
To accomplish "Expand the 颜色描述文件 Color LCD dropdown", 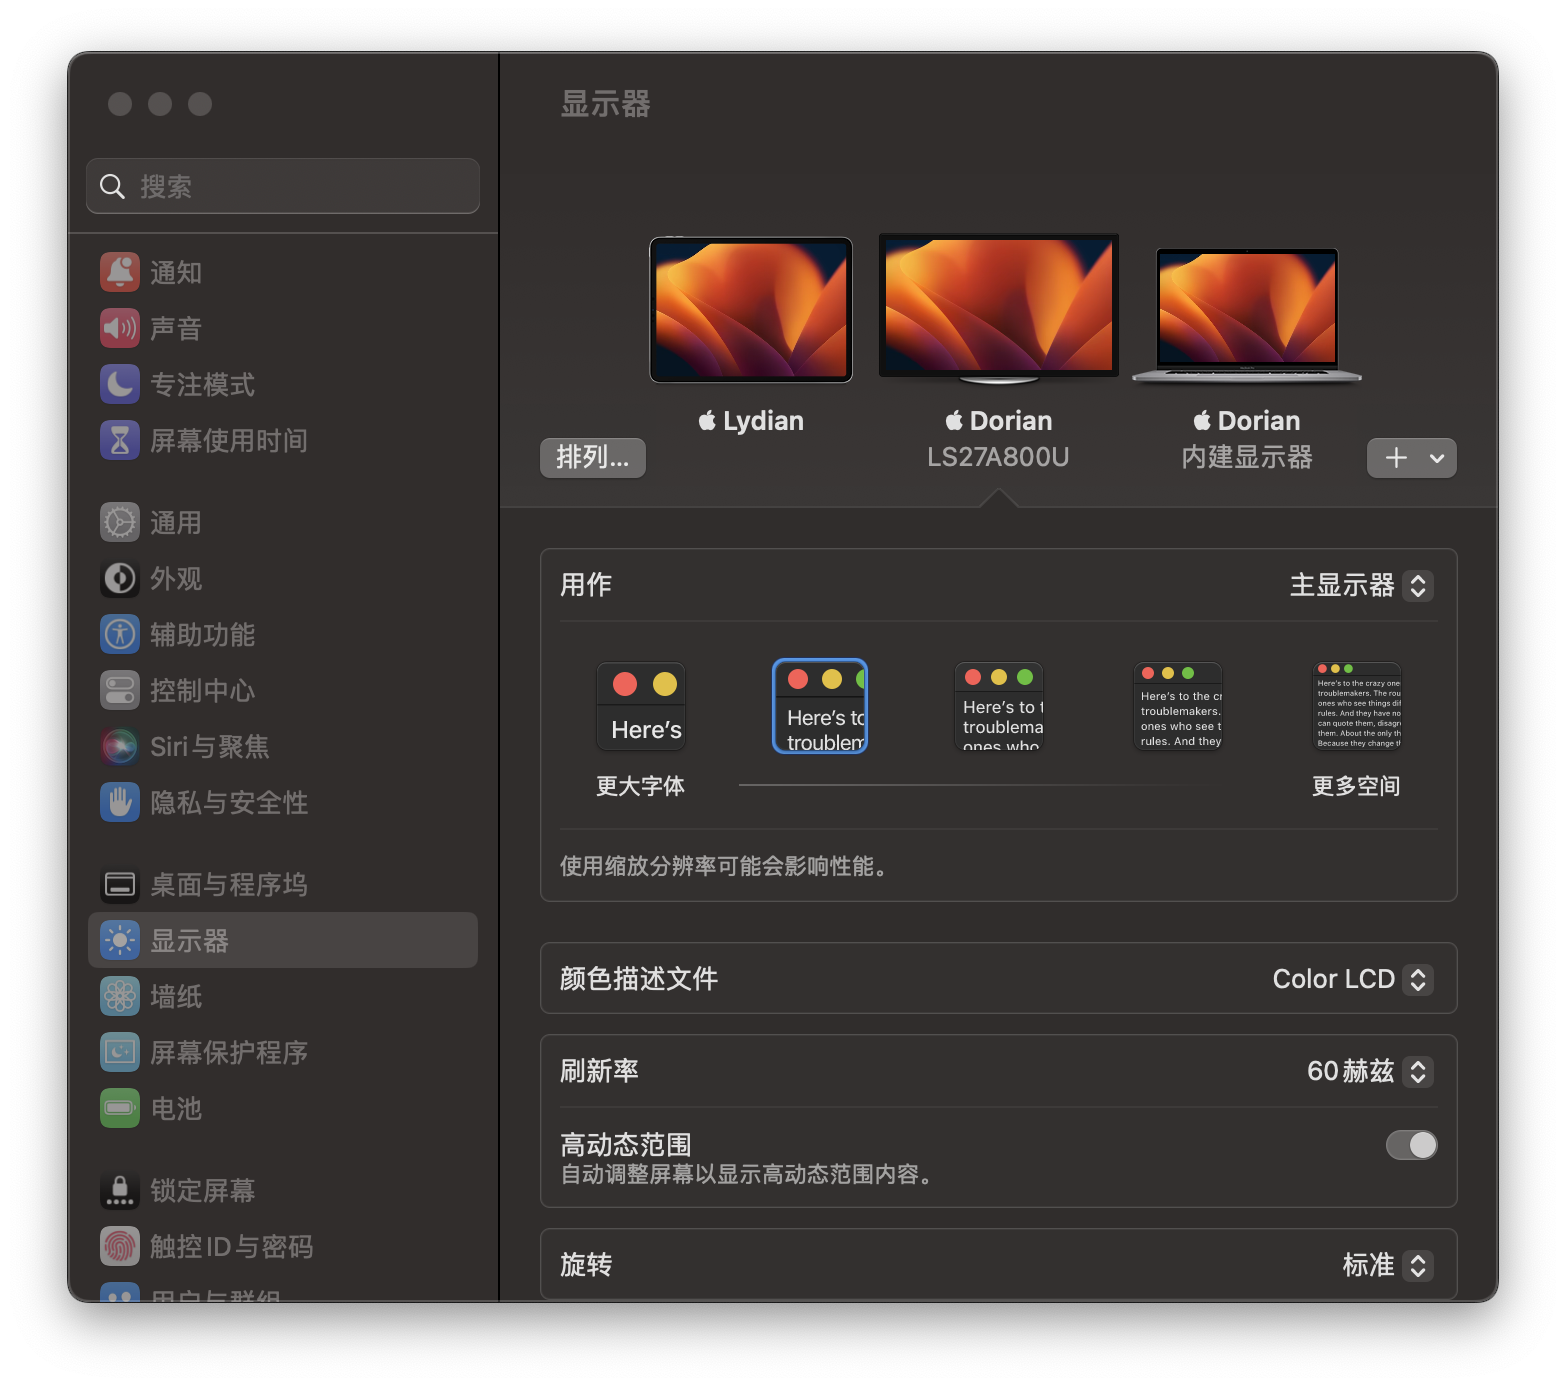I will pyautogui.click(x=1352, y=979).
